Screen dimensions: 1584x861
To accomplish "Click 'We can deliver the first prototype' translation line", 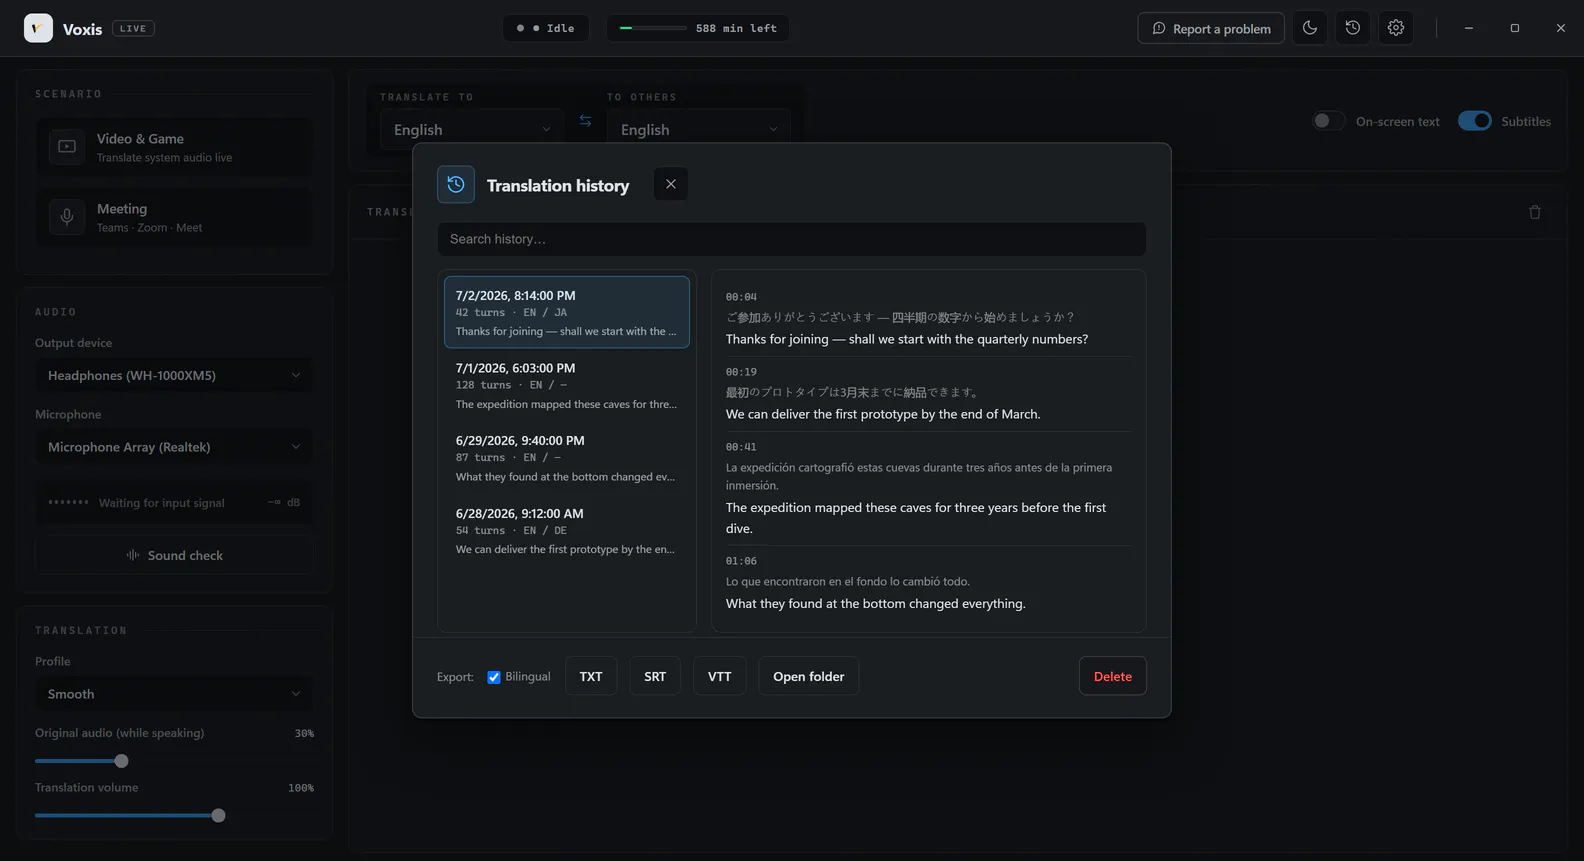I will click(x=883, y=414).
